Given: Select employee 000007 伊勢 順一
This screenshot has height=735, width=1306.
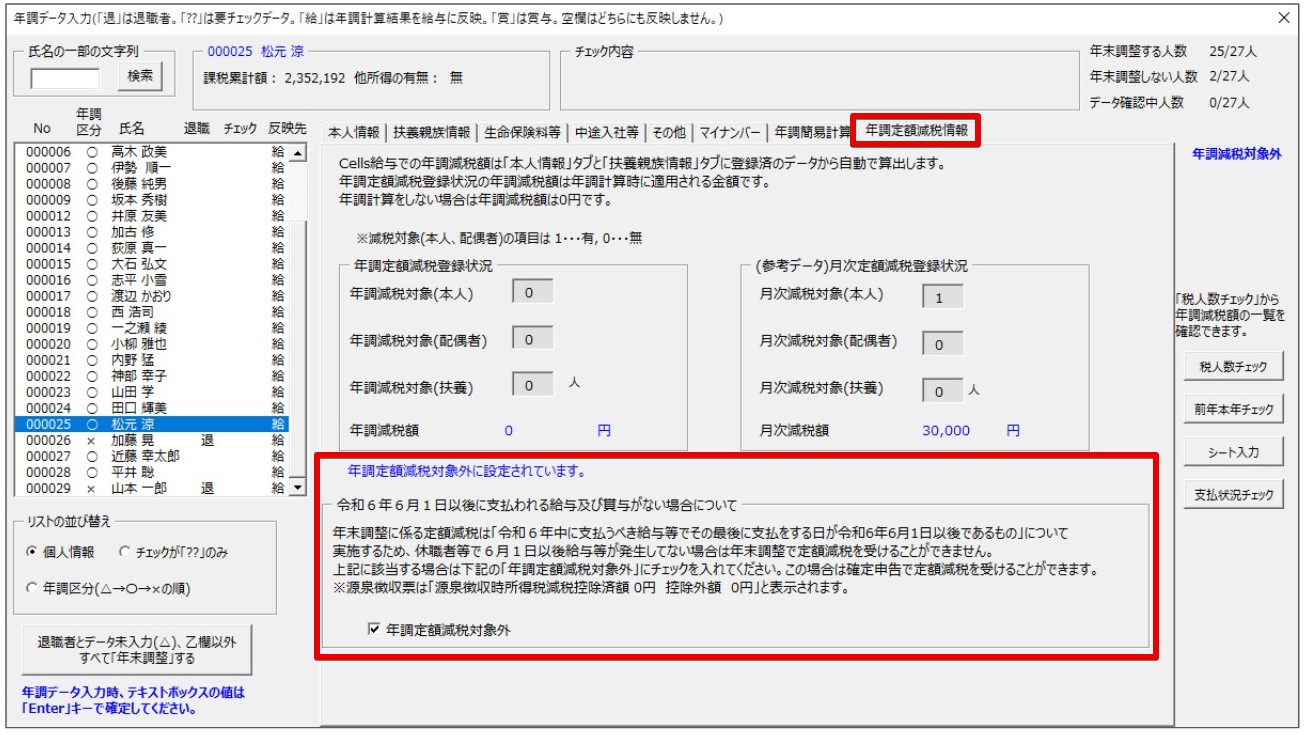Looking at the screenshot, I should coord(152,167).
